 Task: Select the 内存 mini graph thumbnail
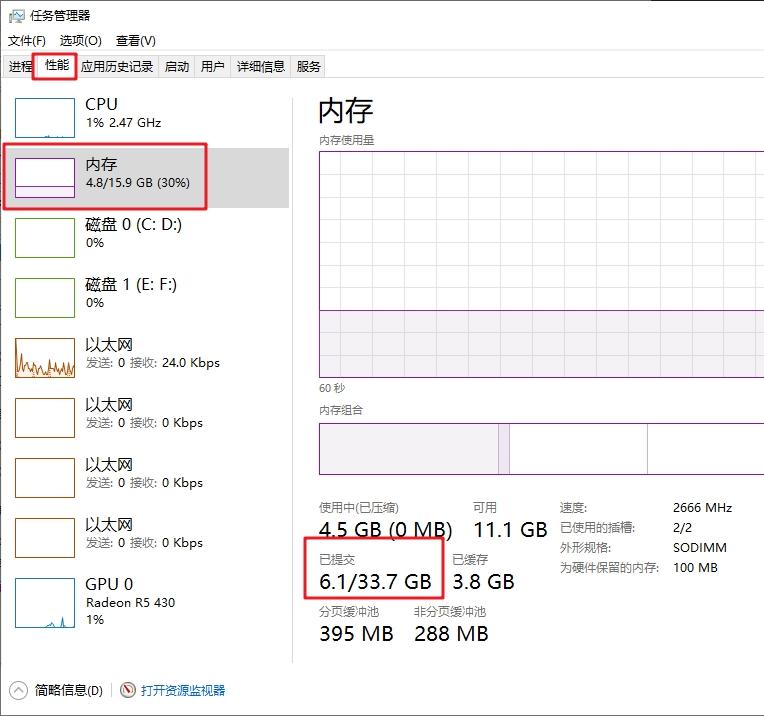(45, 178)
